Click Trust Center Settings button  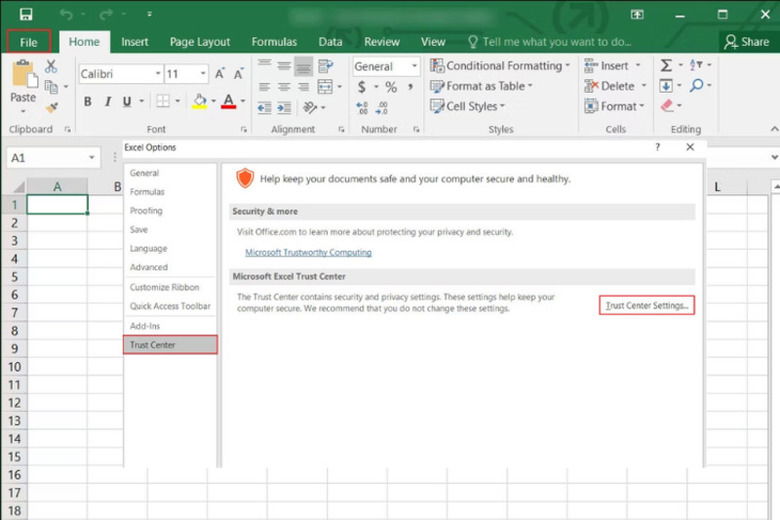tap(647, 306)
